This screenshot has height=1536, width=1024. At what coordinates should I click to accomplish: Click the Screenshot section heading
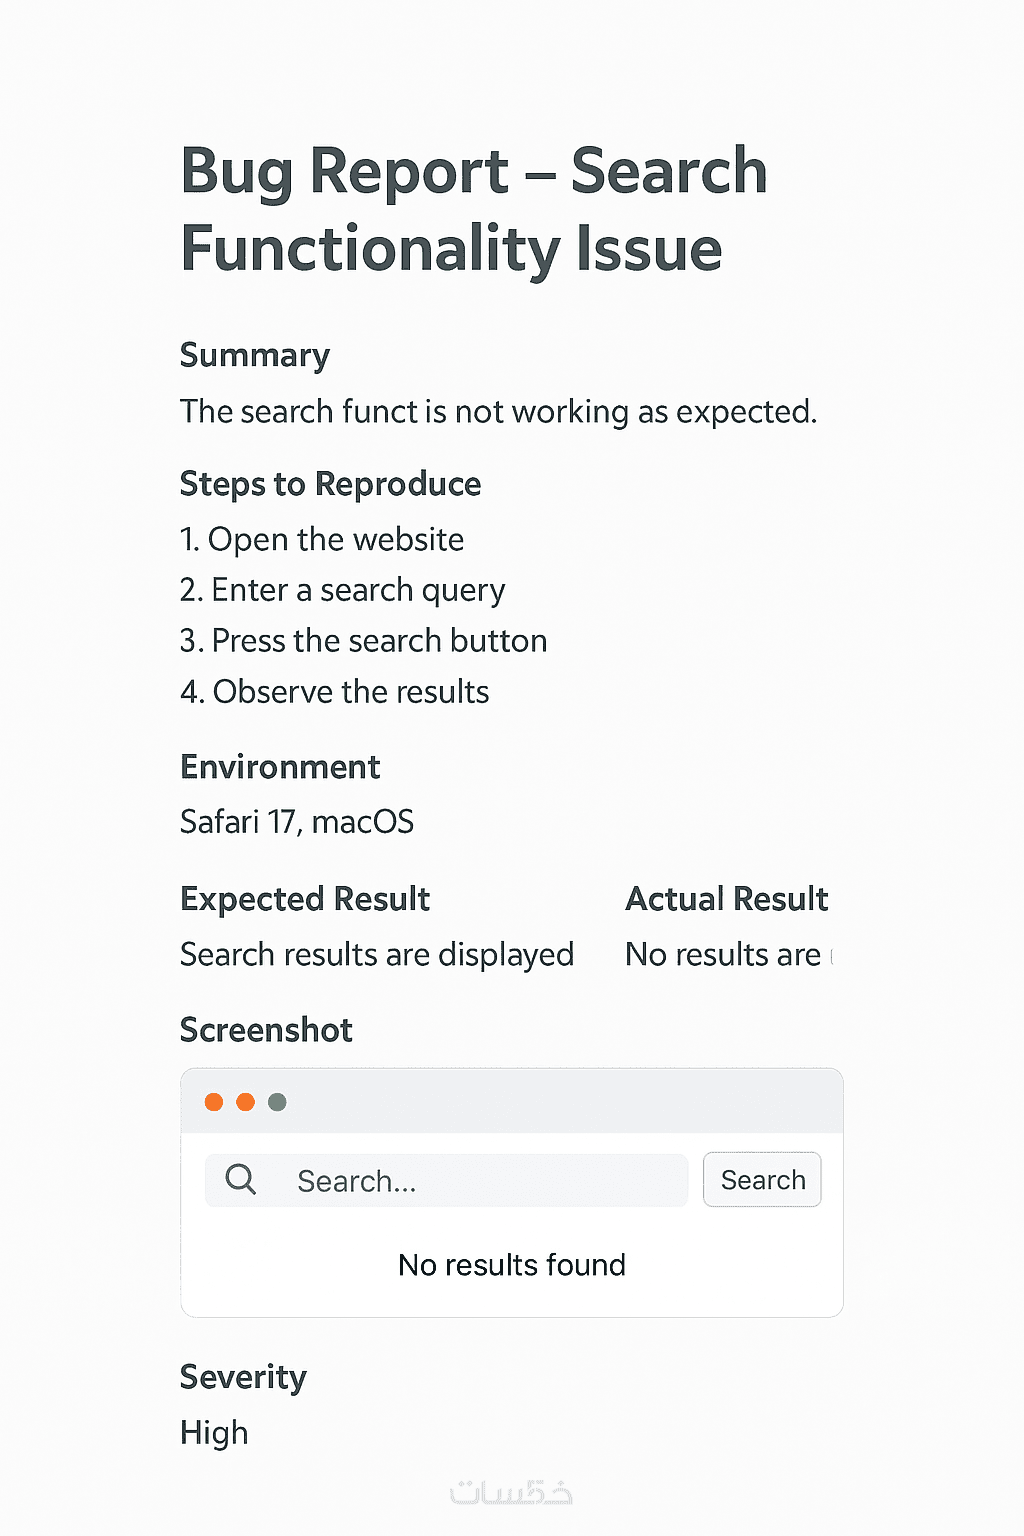click(266, 1030)
